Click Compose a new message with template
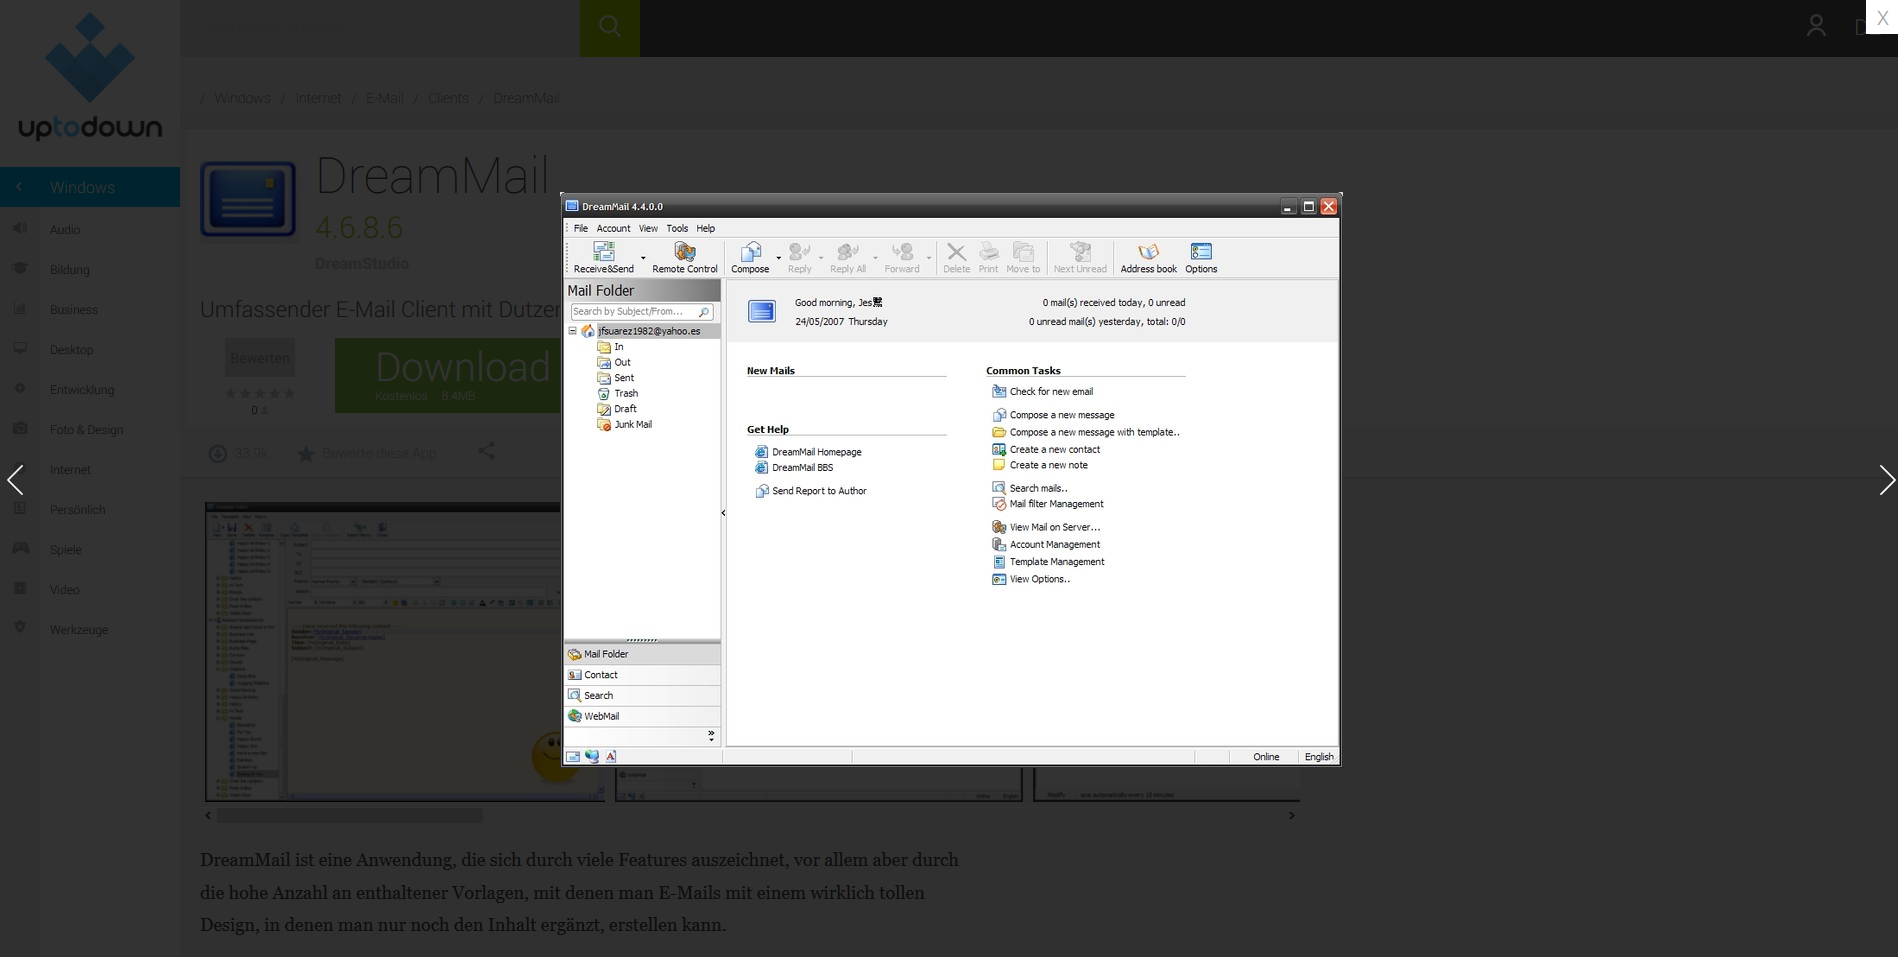Image resolution: width=1898 pixels, height=957 pixels. coord(1086,432)
